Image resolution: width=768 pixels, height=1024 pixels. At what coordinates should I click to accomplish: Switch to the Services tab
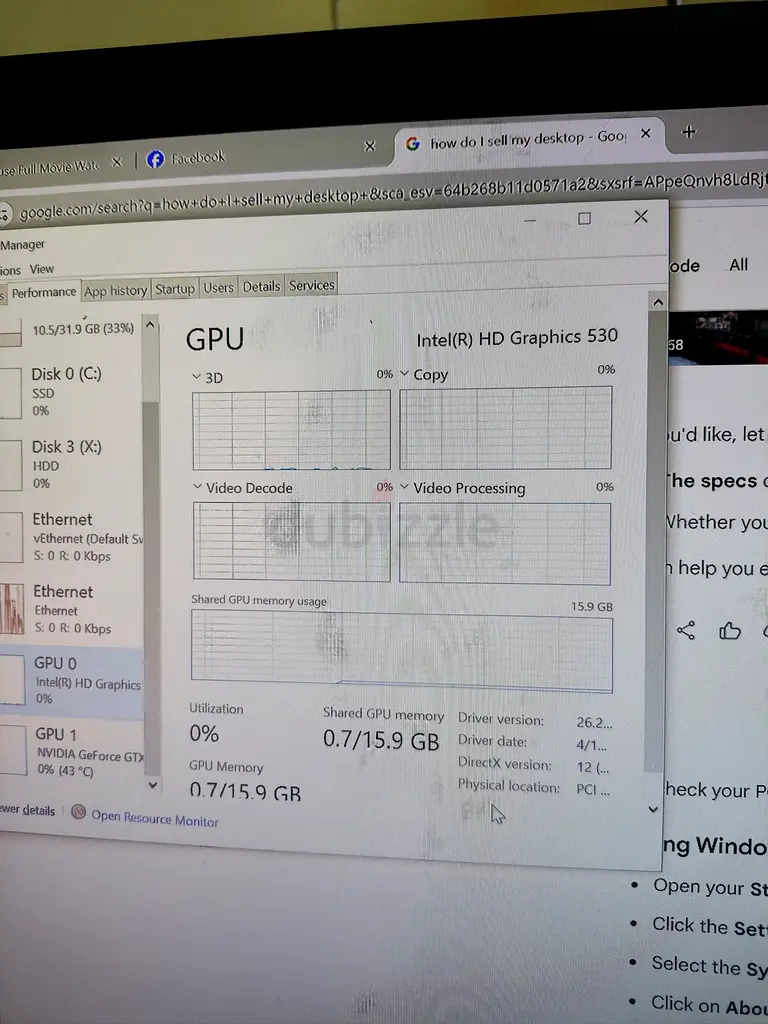pos(312,285)
